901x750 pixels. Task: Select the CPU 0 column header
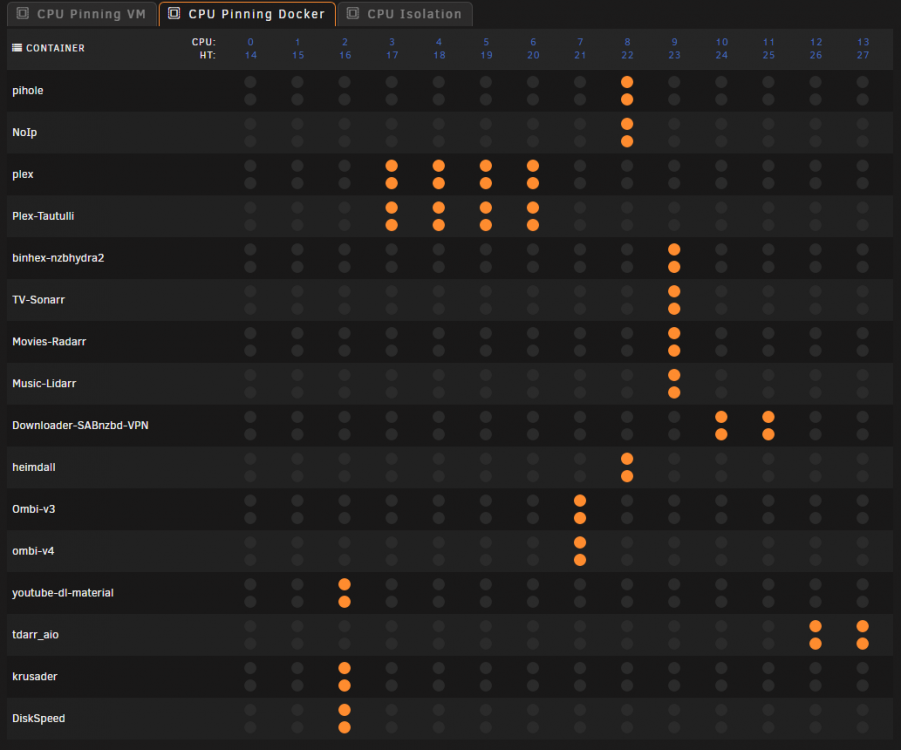(x=251, y=42)
